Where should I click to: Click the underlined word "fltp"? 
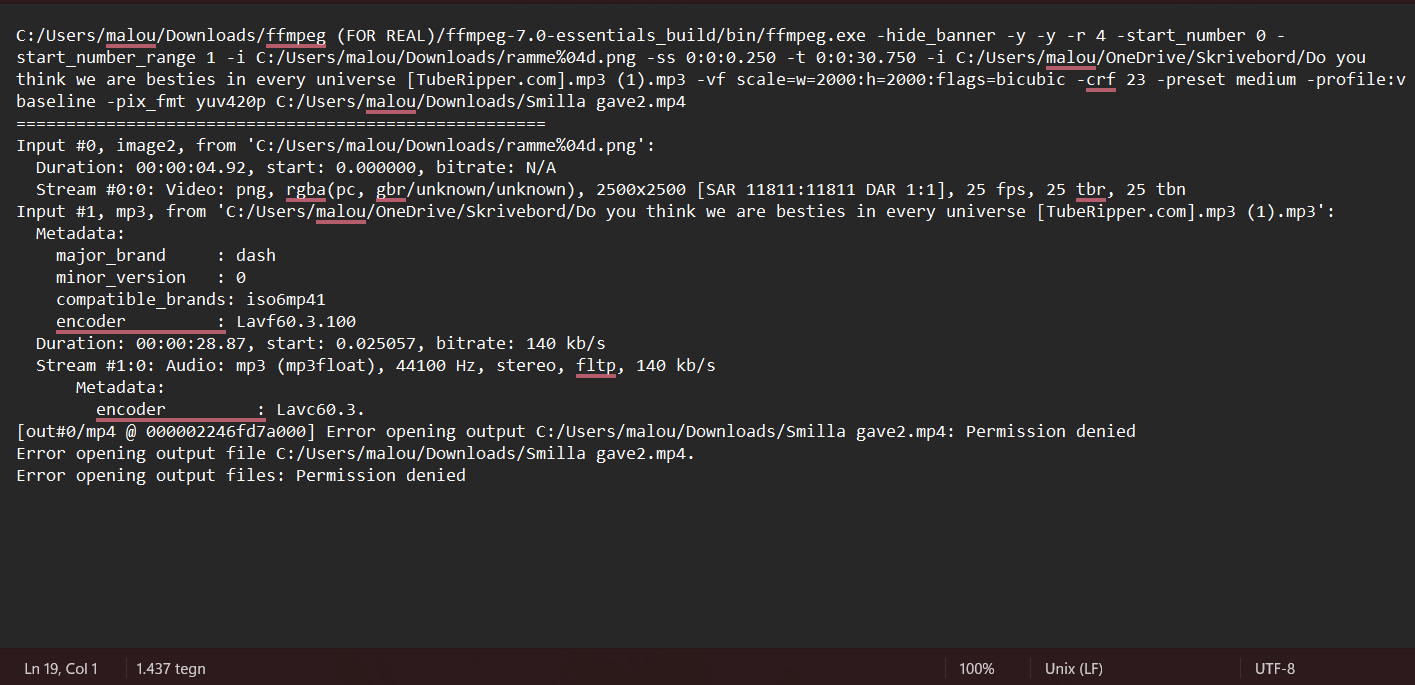tap(596, 365)
